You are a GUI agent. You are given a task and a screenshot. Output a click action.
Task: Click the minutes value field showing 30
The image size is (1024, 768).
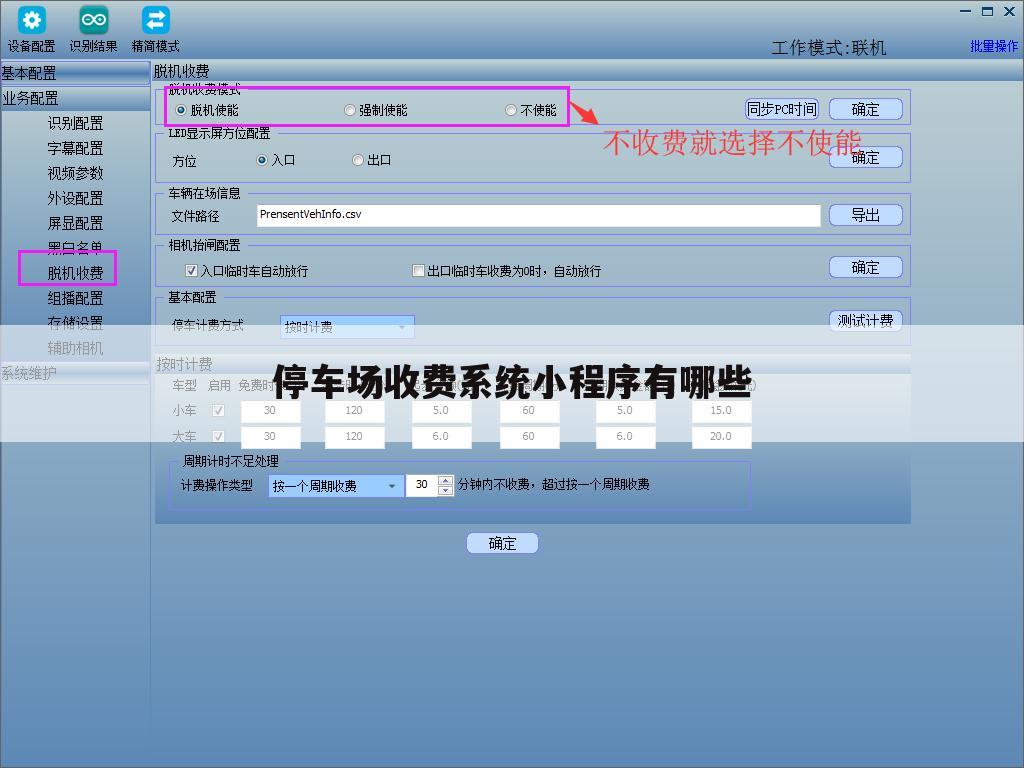point(422,485)
